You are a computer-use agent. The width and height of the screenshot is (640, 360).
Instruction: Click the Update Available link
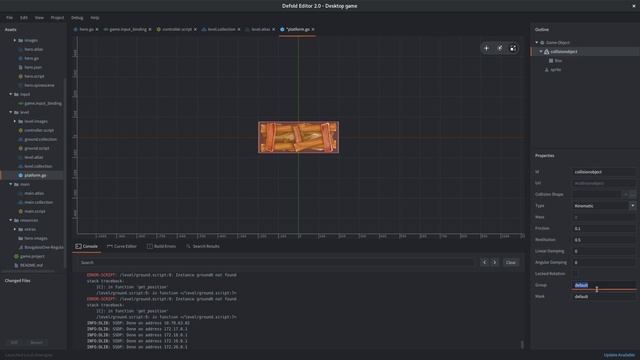click(x=619, y=355)
